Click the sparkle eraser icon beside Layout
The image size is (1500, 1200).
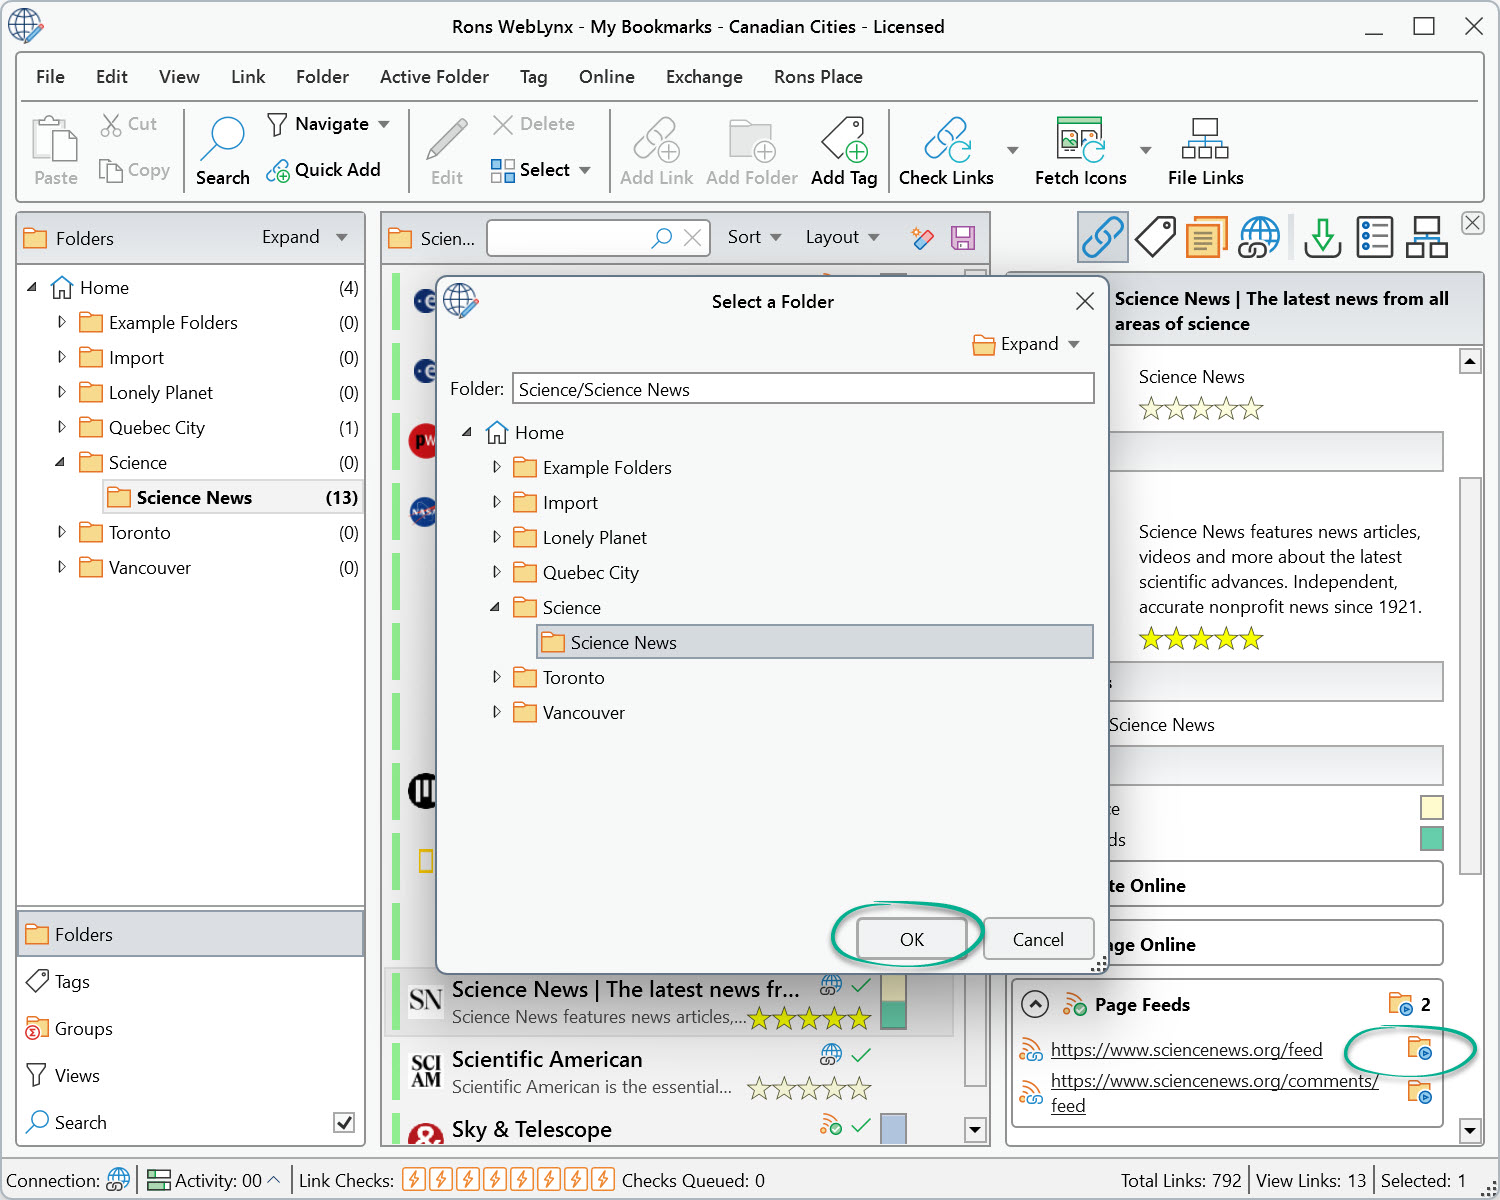click(x=922, y=237)
